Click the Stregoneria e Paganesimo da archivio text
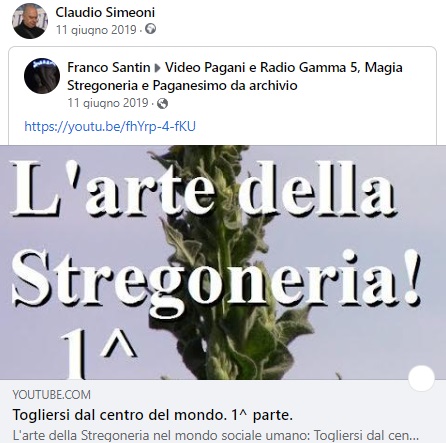Viewport: 446px width, 443px height. 182,86
